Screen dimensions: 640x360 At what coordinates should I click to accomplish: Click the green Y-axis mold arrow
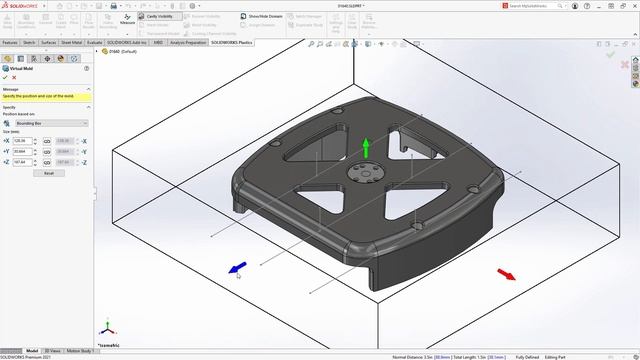click(x=366, y=148)
